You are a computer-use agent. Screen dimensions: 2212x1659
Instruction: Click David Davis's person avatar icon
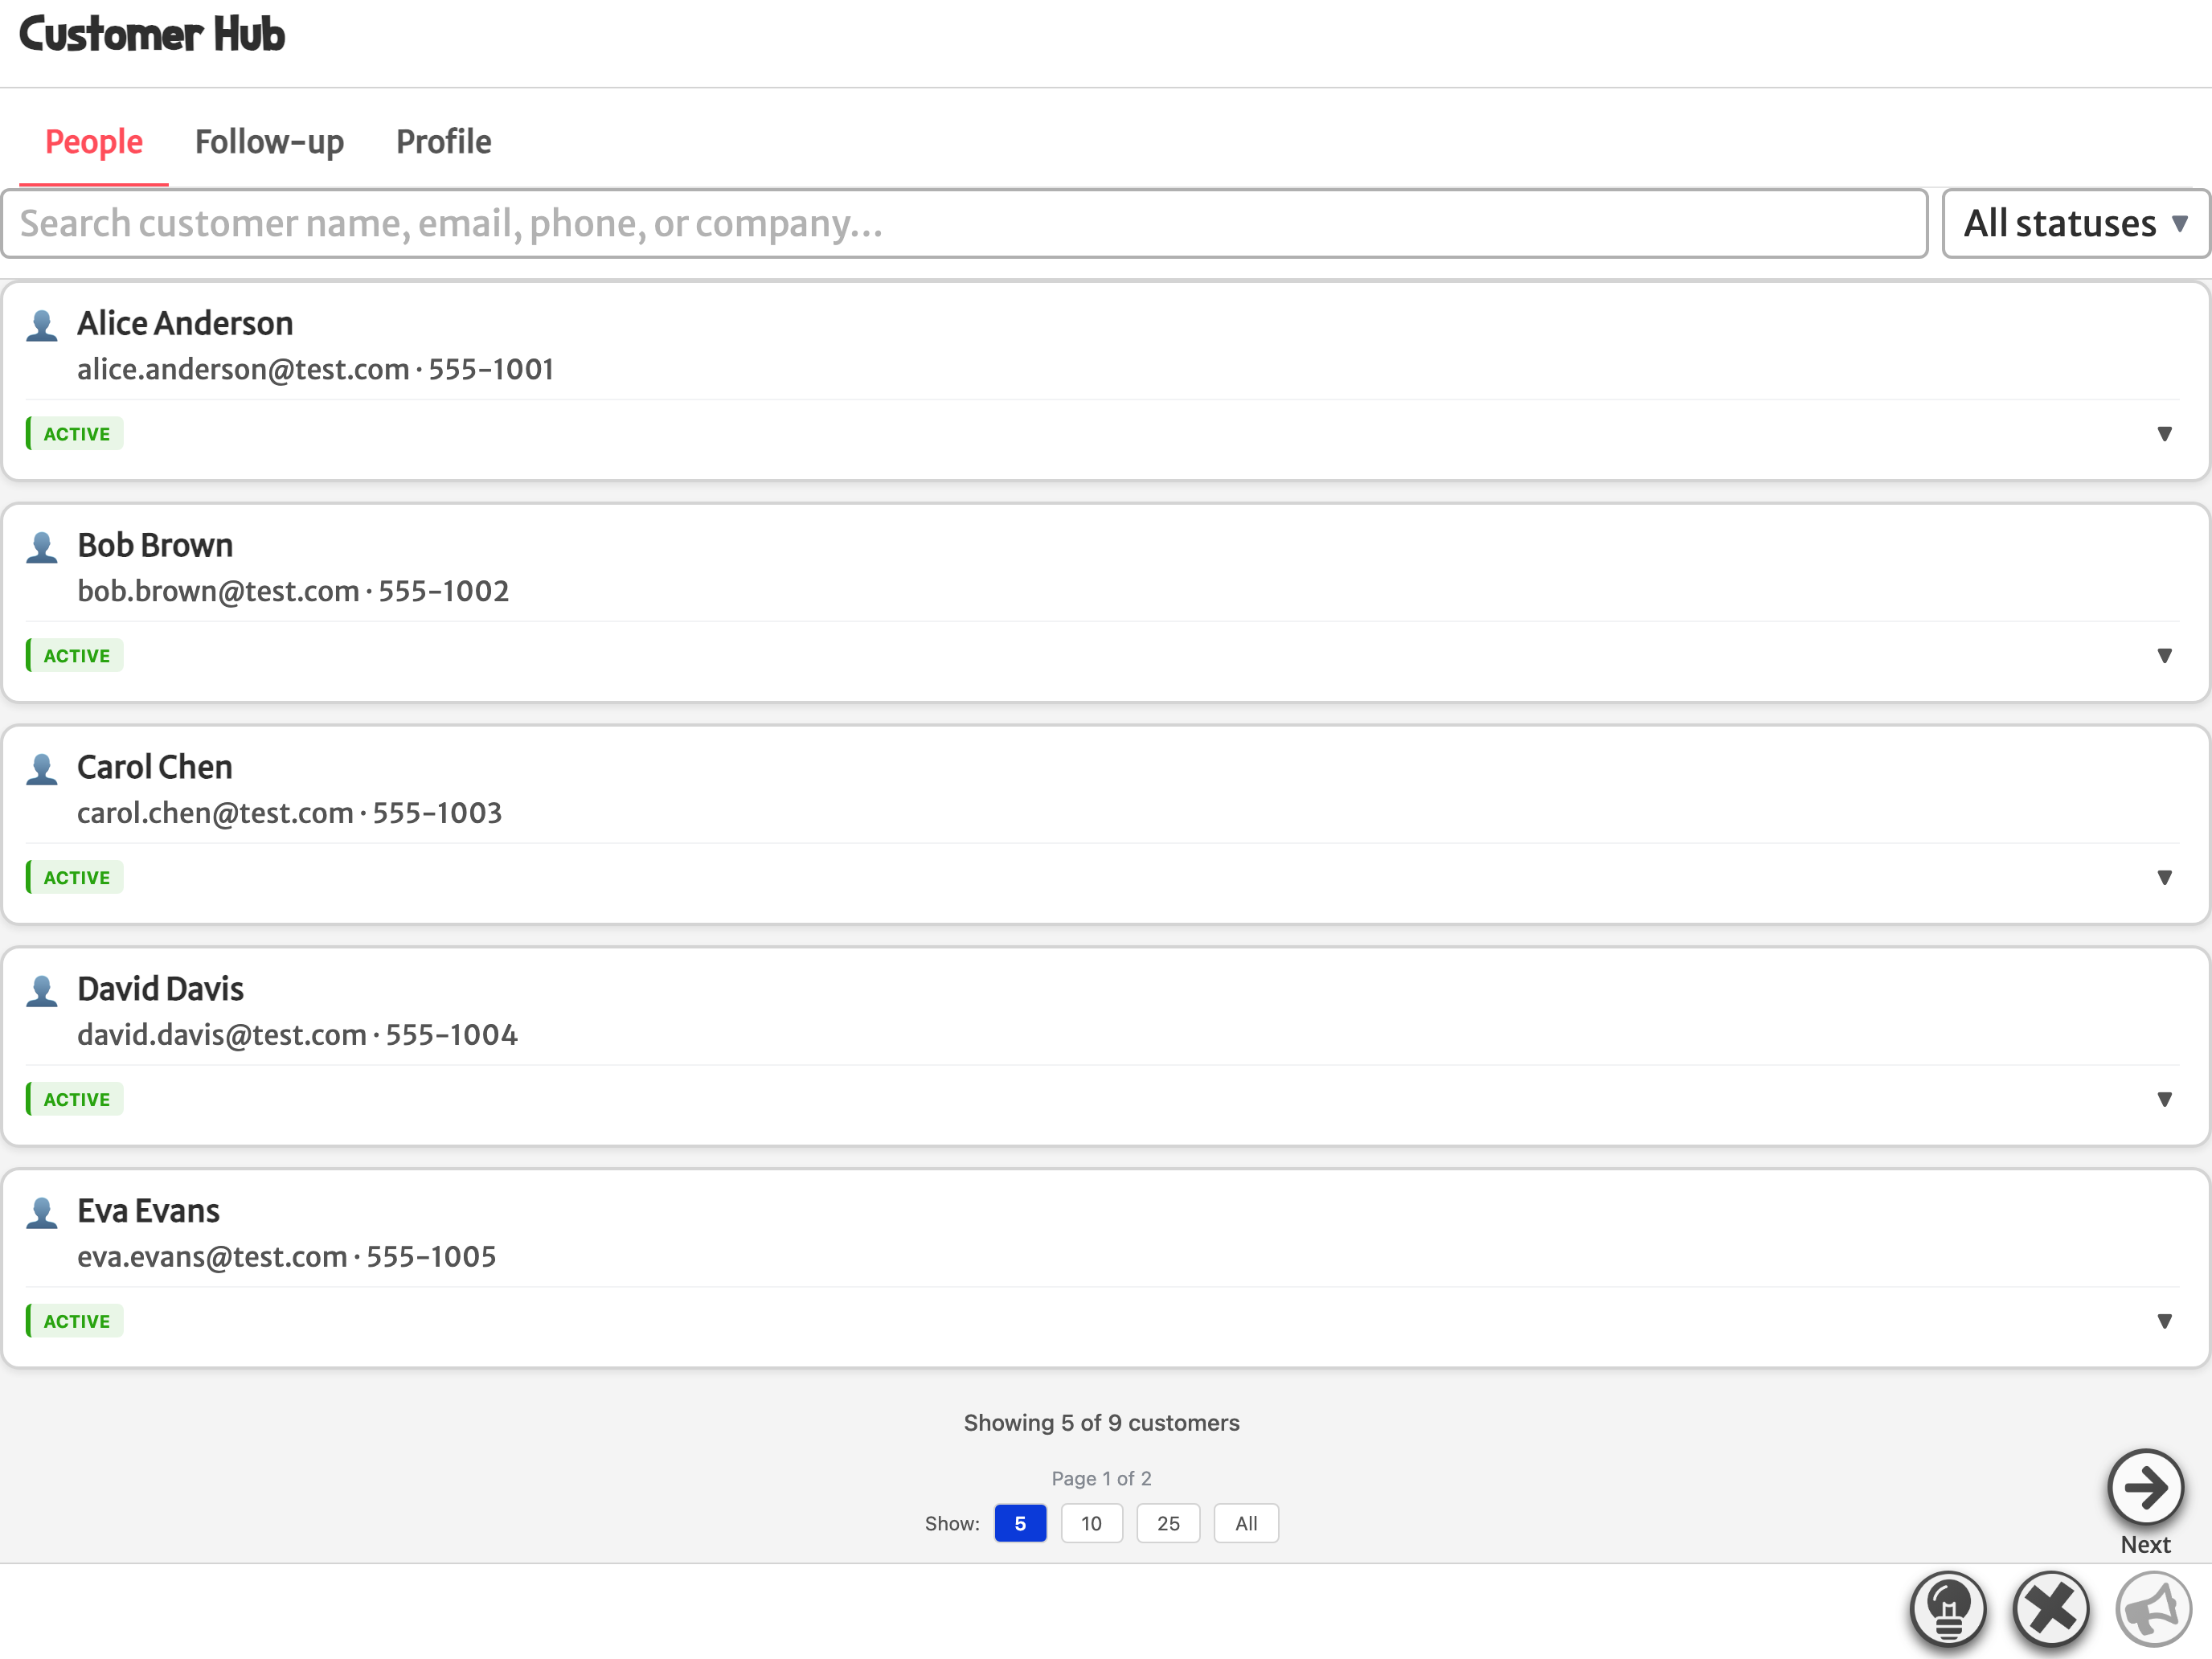tap(42, 992)
